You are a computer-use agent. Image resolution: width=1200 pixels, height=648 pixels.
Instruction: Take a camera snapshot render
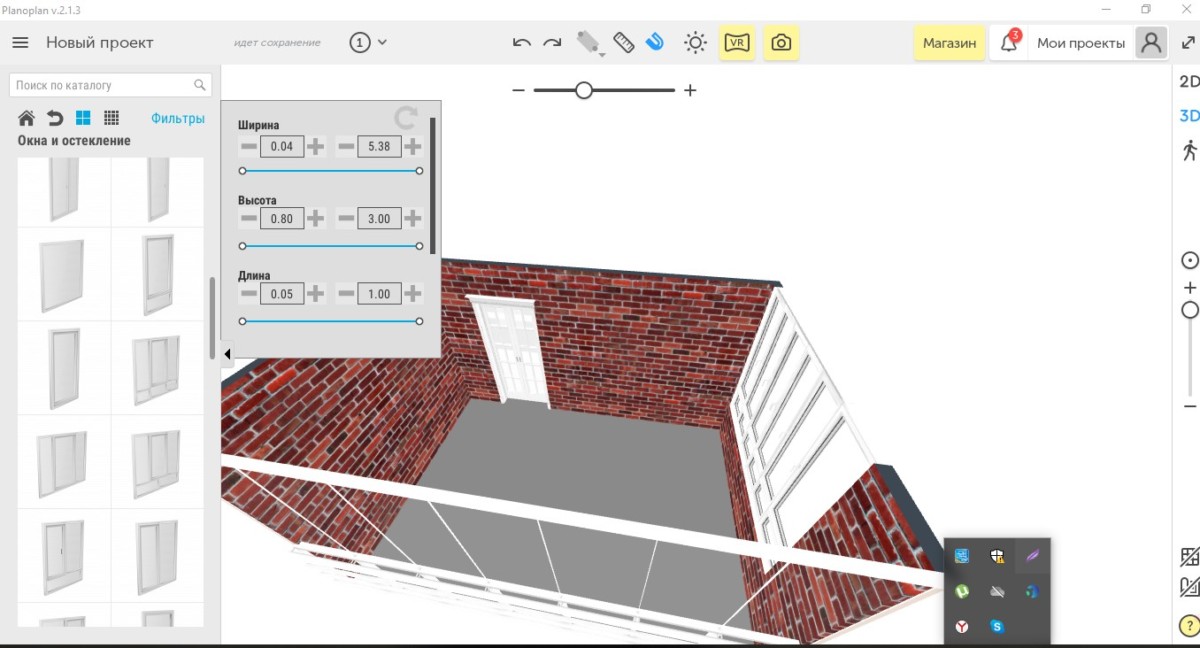coord(781,43)
